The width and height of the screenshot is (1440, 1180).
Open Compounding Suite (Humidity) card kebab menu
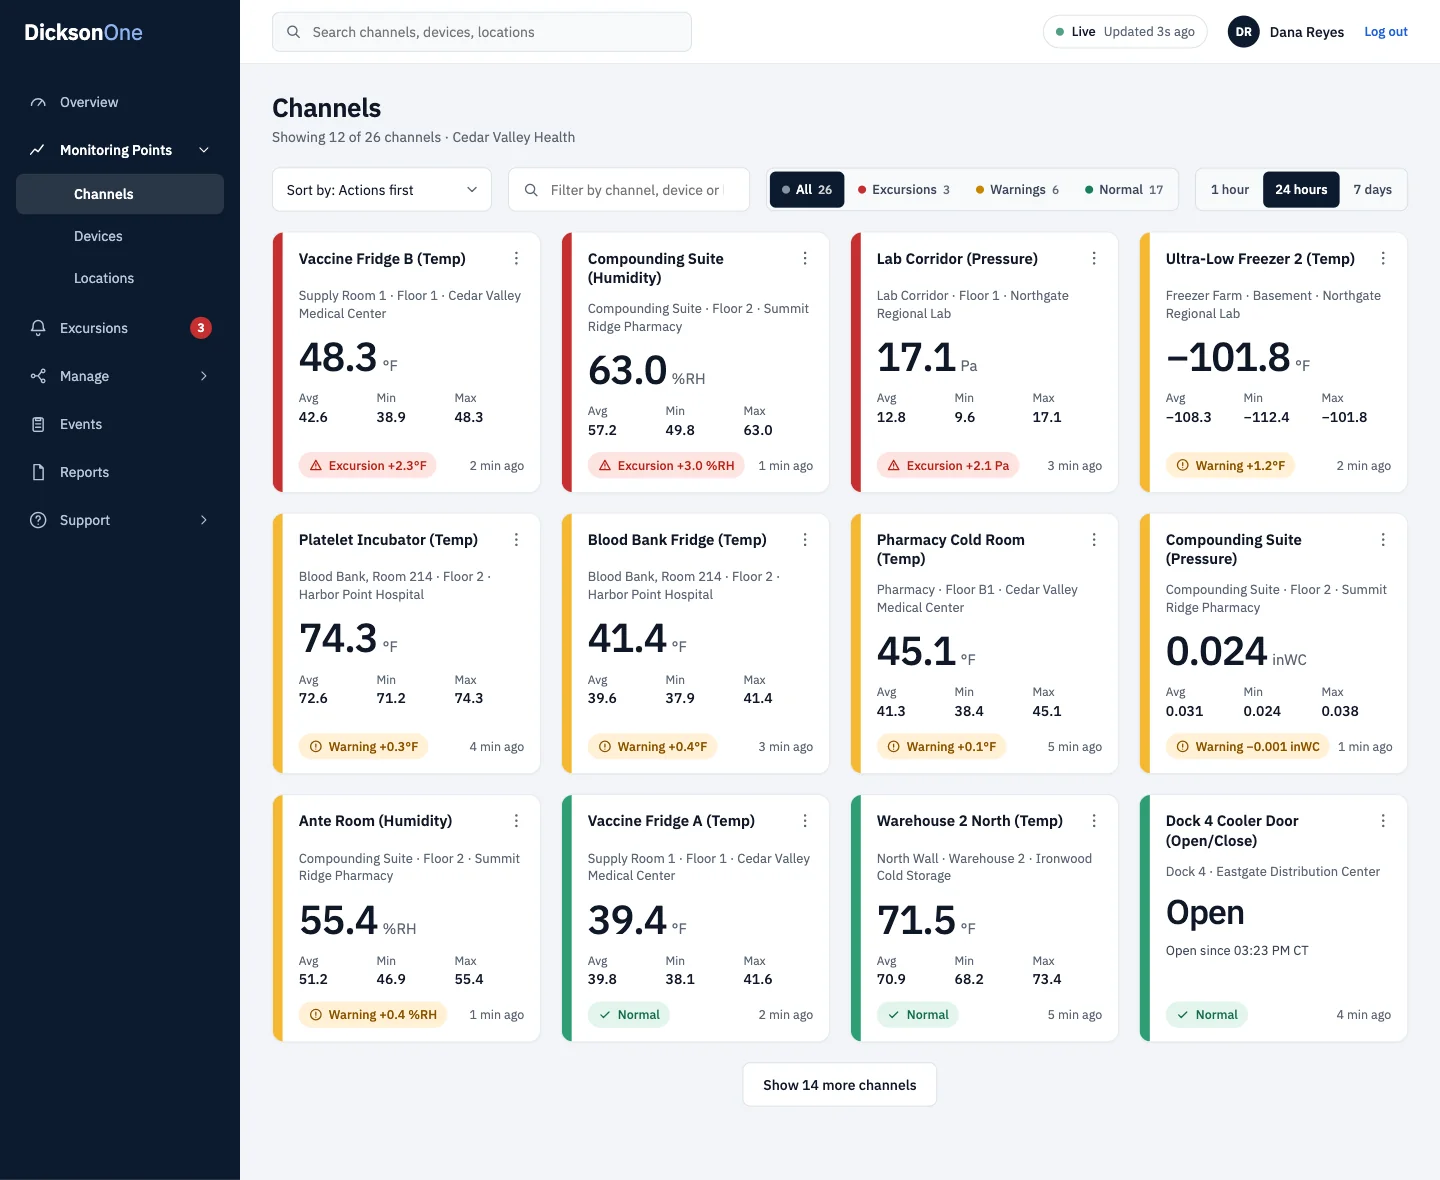[x=805, y=259]
